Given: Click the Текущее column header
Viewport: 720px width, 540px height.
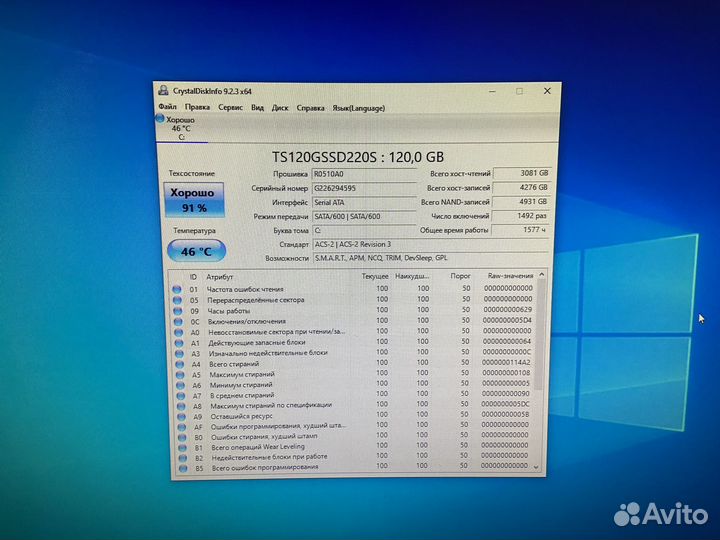Looking at the screenshot, I should click(375, 276).
